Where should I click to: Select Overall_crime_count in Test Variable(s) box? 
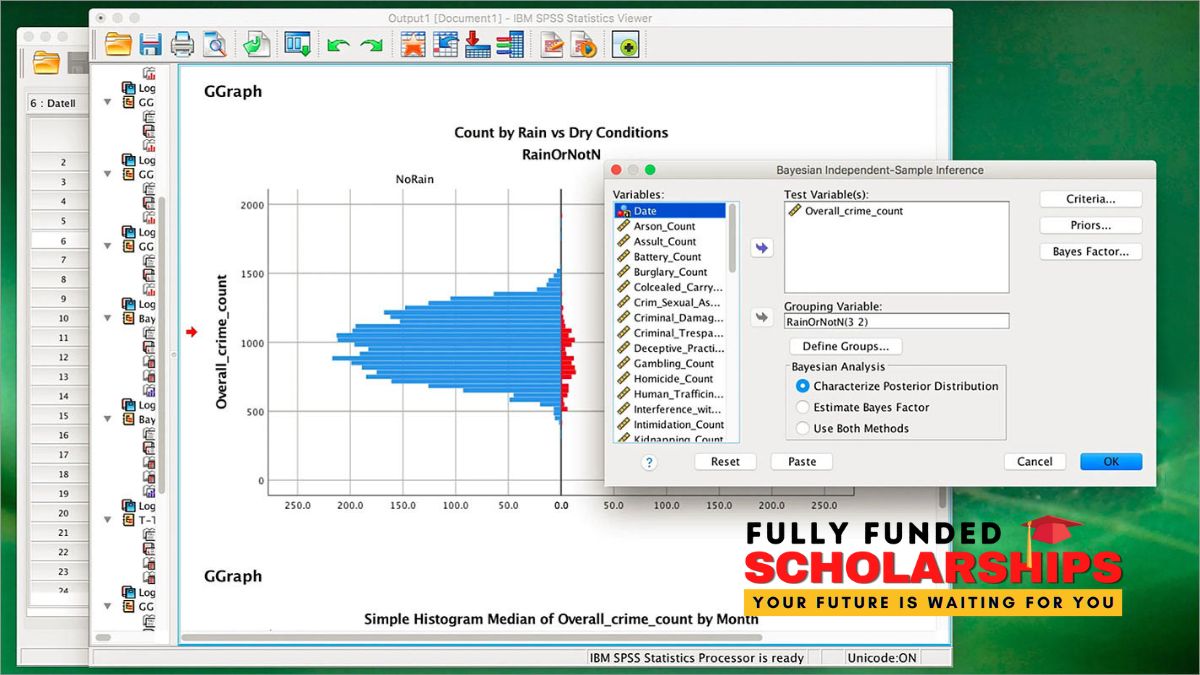tap(846, 211)
